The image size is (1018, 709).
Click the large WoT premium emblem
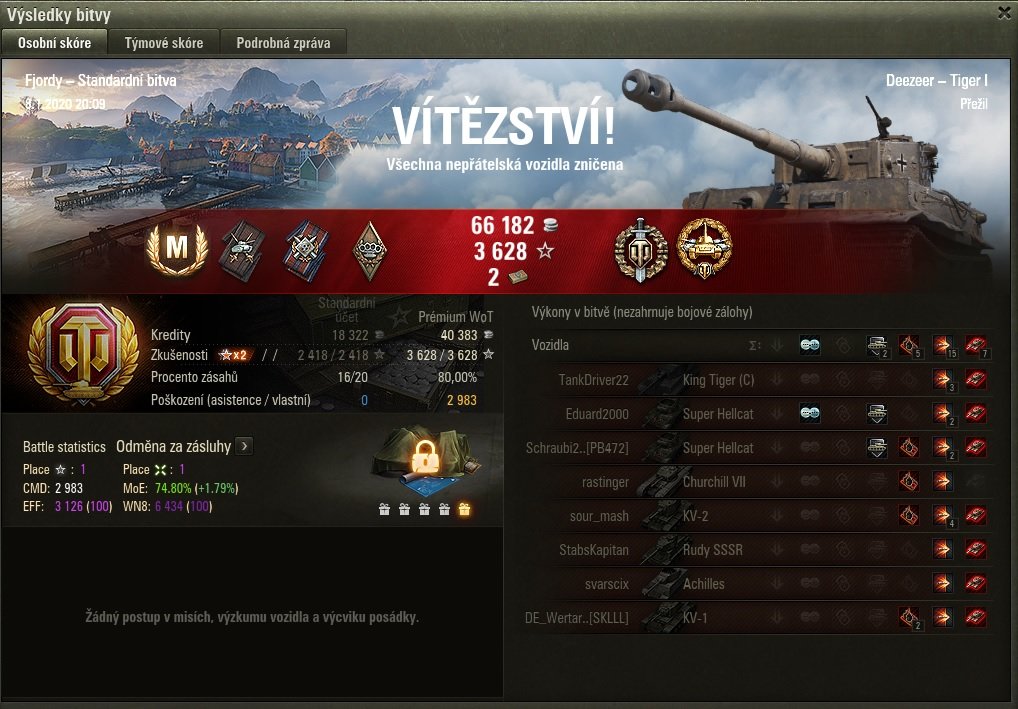pyautogui.click(x=84, y=354)
